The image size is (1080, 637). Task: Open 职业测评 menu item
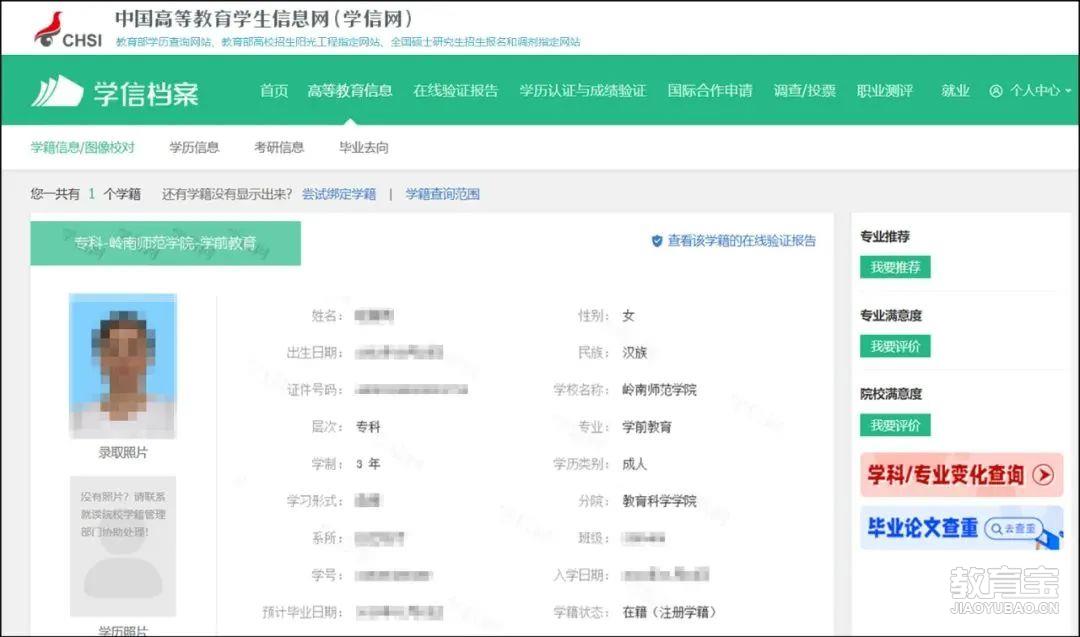click(885, 91)
